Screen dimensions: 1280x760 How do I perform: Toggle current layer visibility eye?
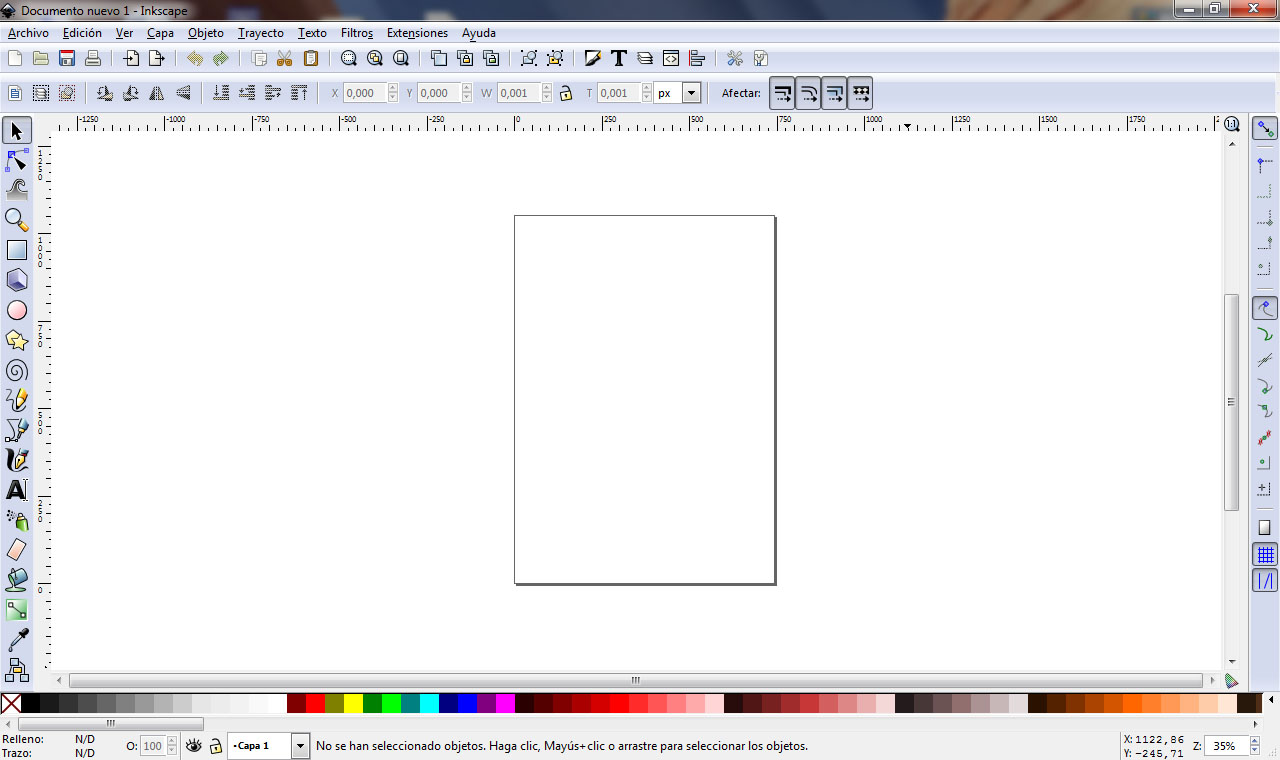[194, 746]
